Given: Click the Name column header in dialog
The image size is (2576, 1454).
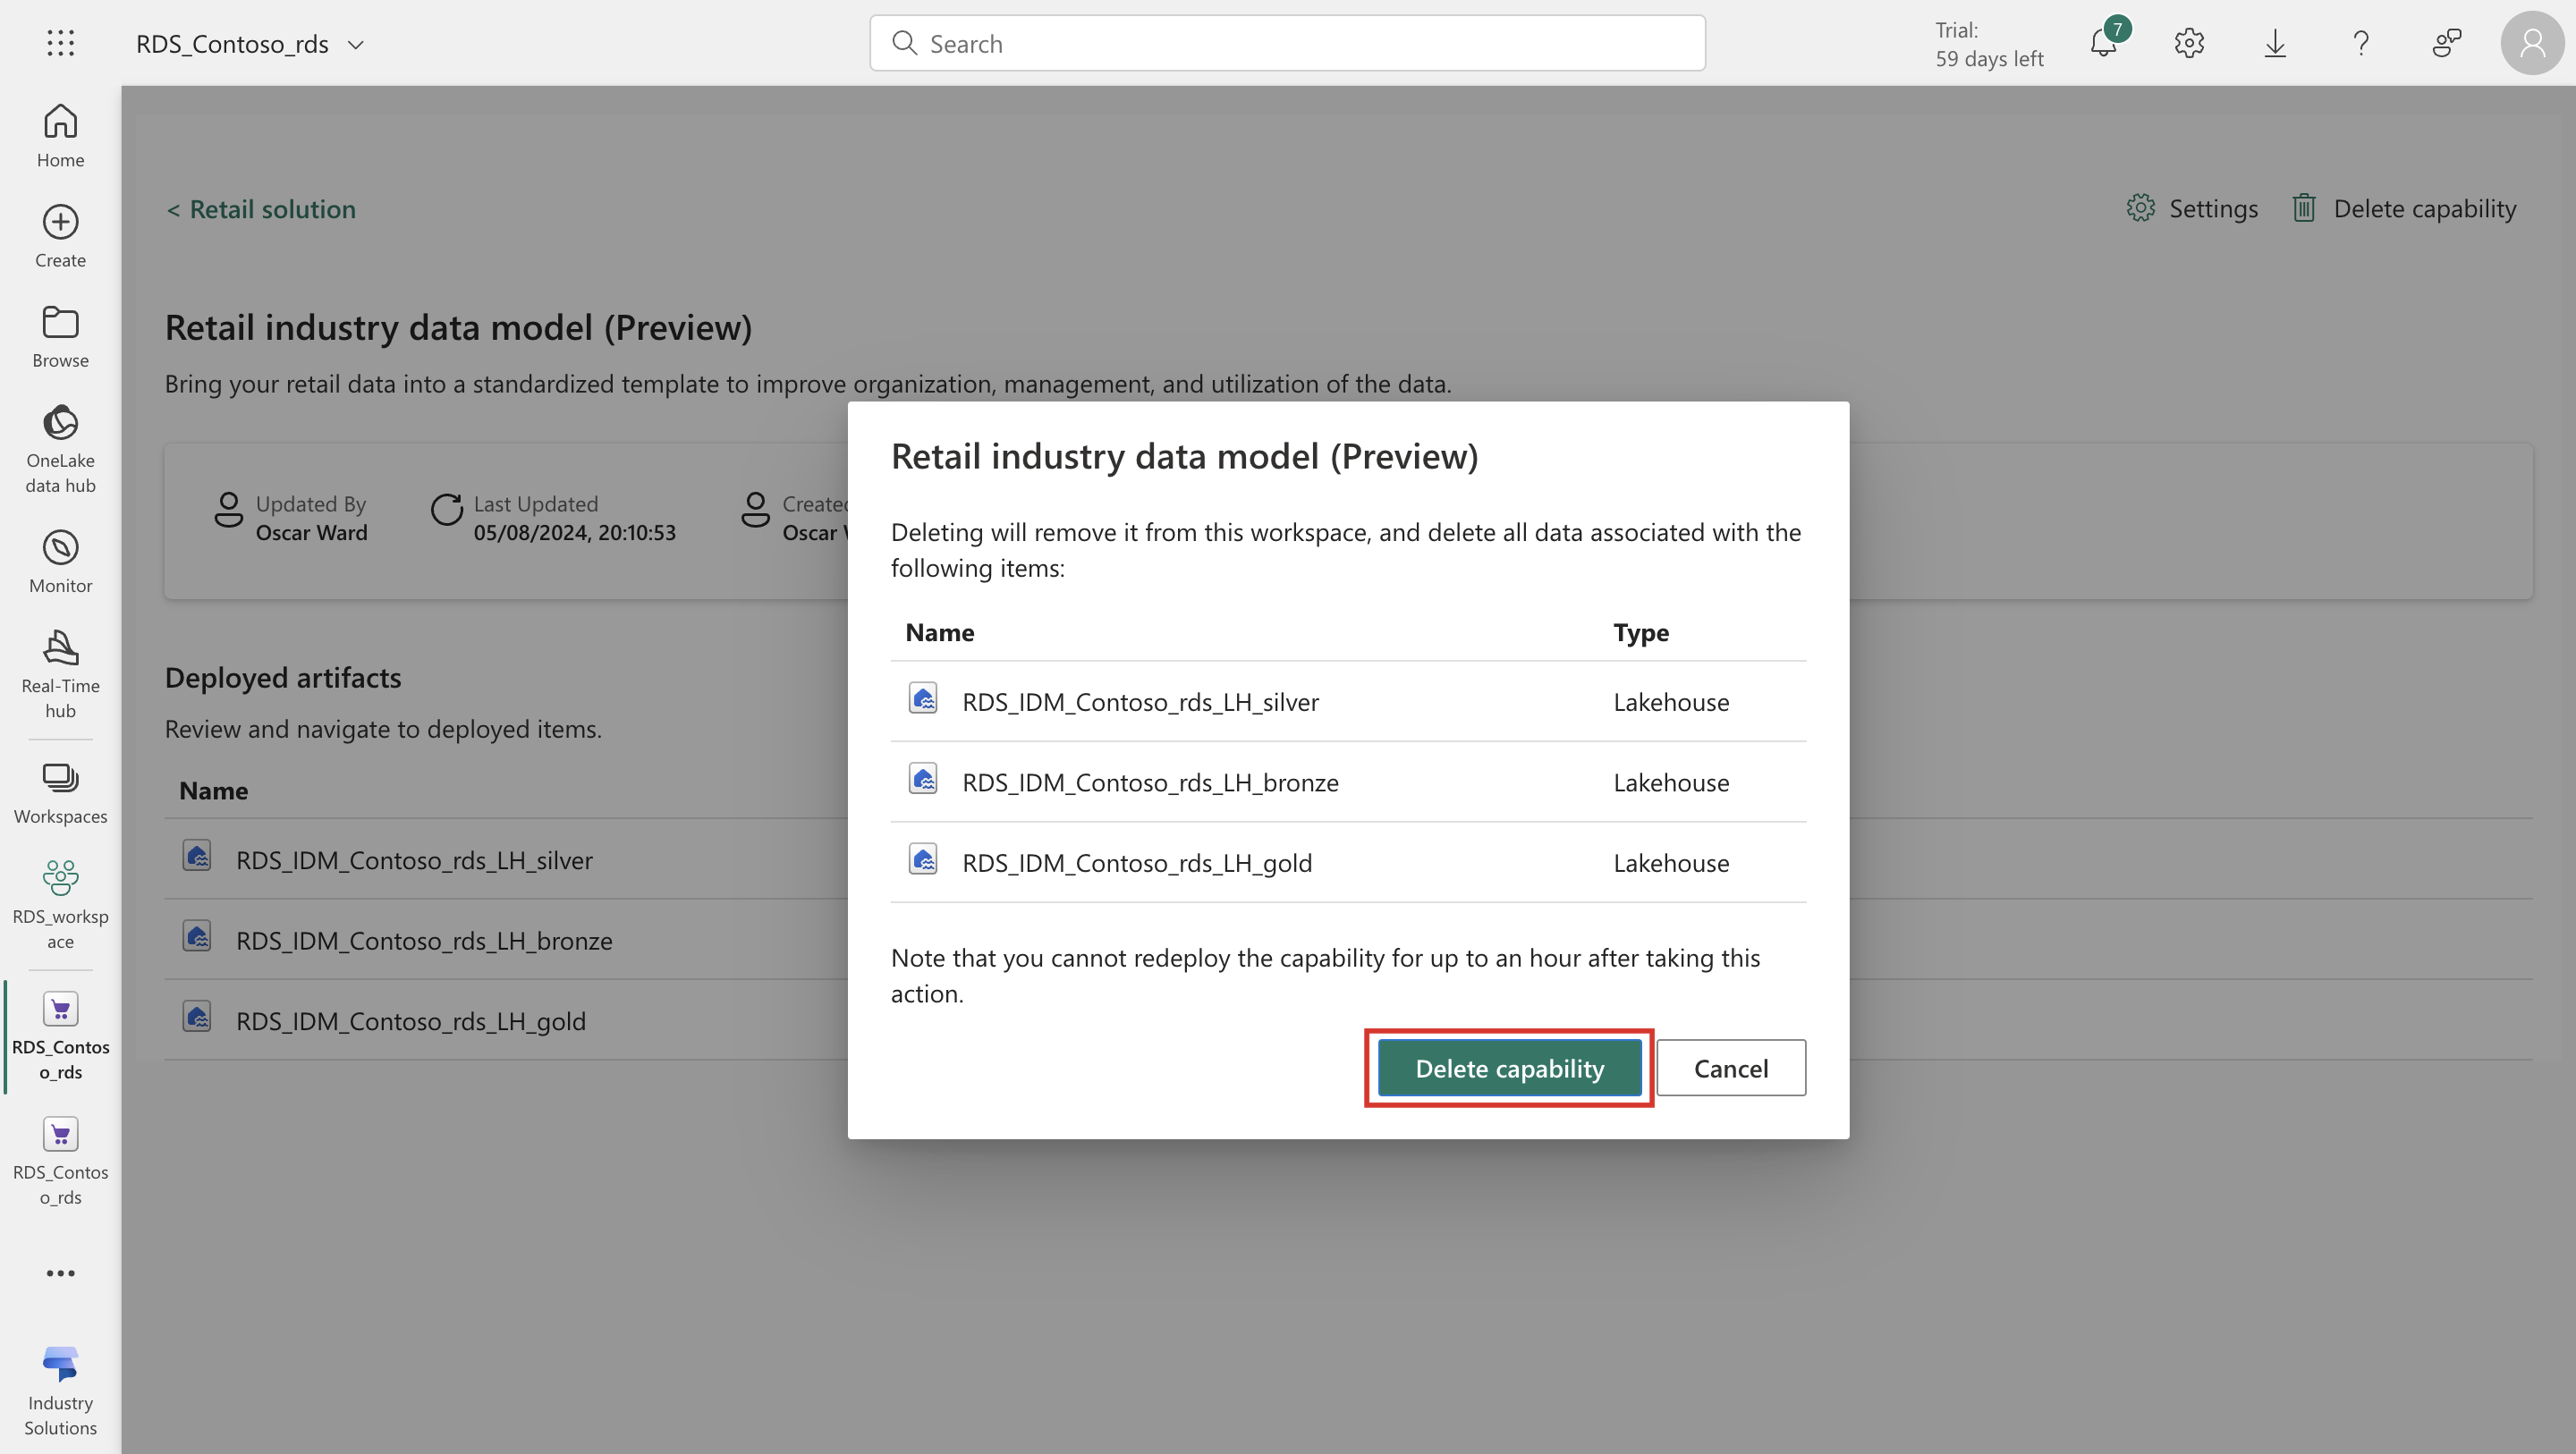Looking at the screenshot, I should click(939, 632).
